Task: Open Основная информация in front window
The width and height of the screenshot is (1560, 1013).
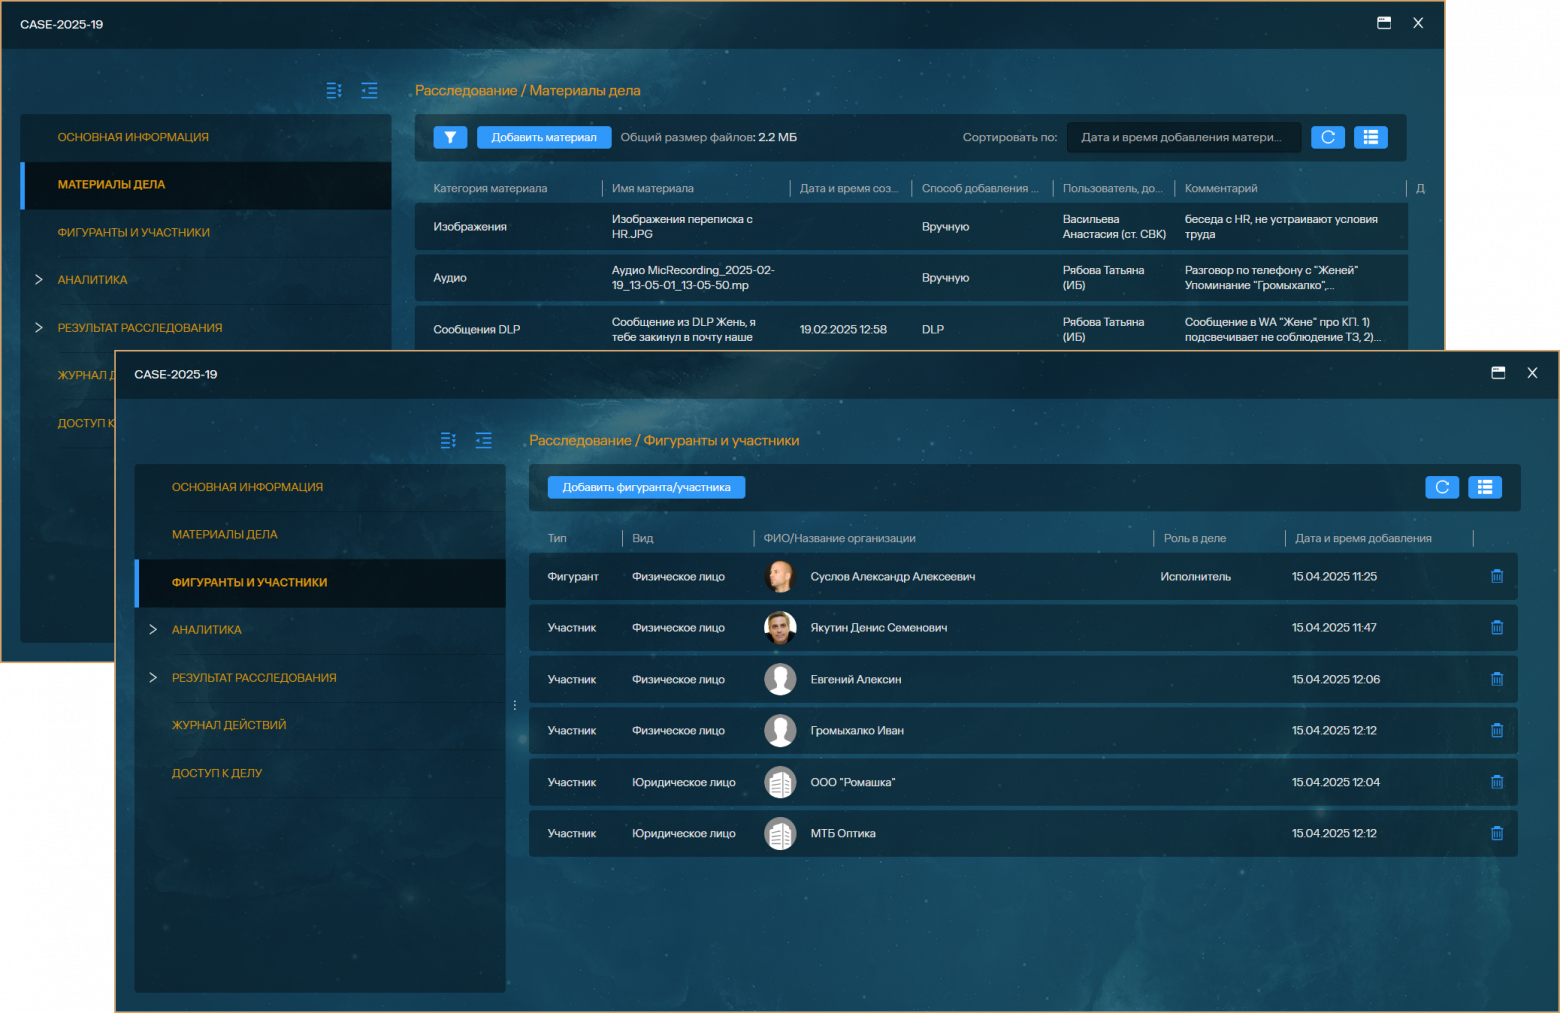Action: pyautogui.click(x=320, y=487)
